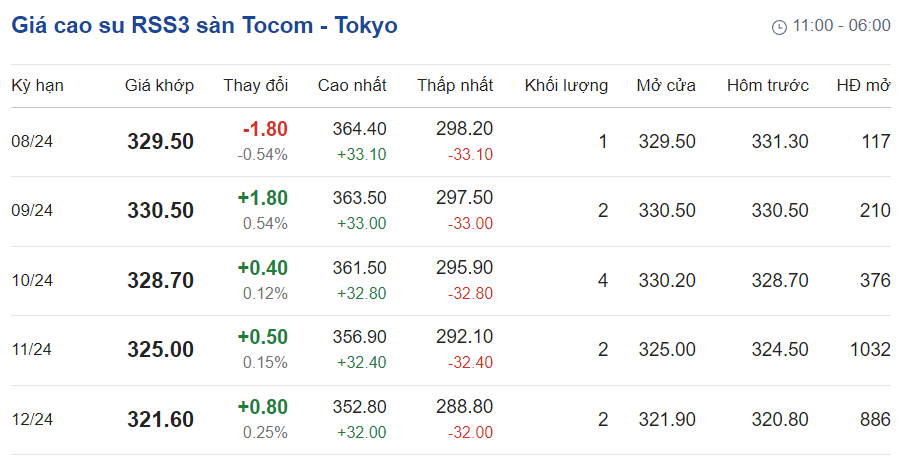
Task: Click the 329.50 matched price
Action: point(160,142)
